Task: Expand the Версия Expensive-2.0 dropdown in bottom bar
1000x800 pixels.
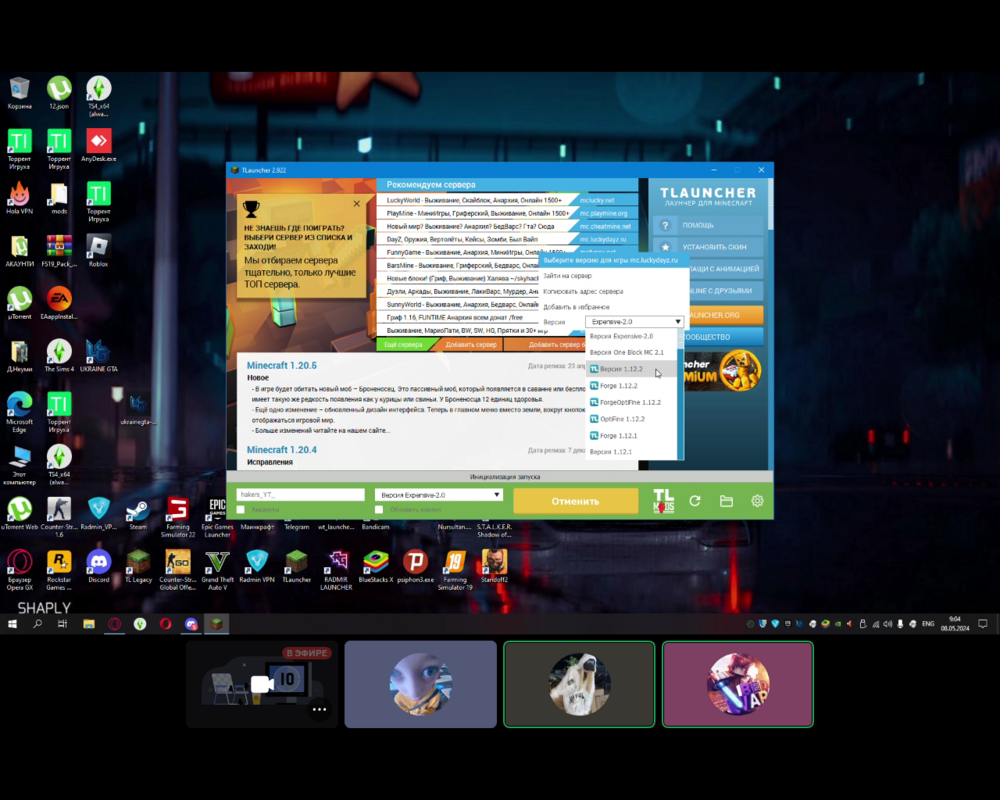Action: [439, 495]
